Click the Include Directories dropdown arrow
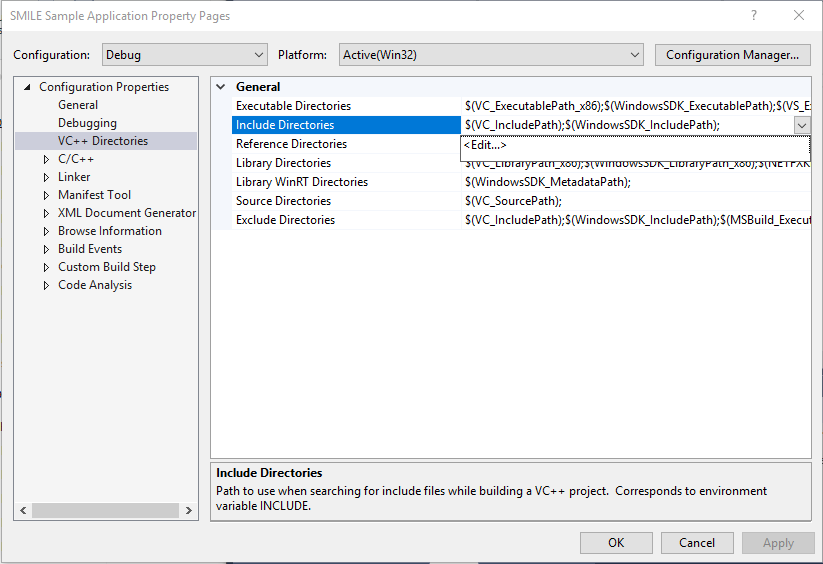 tap(801, 125)
